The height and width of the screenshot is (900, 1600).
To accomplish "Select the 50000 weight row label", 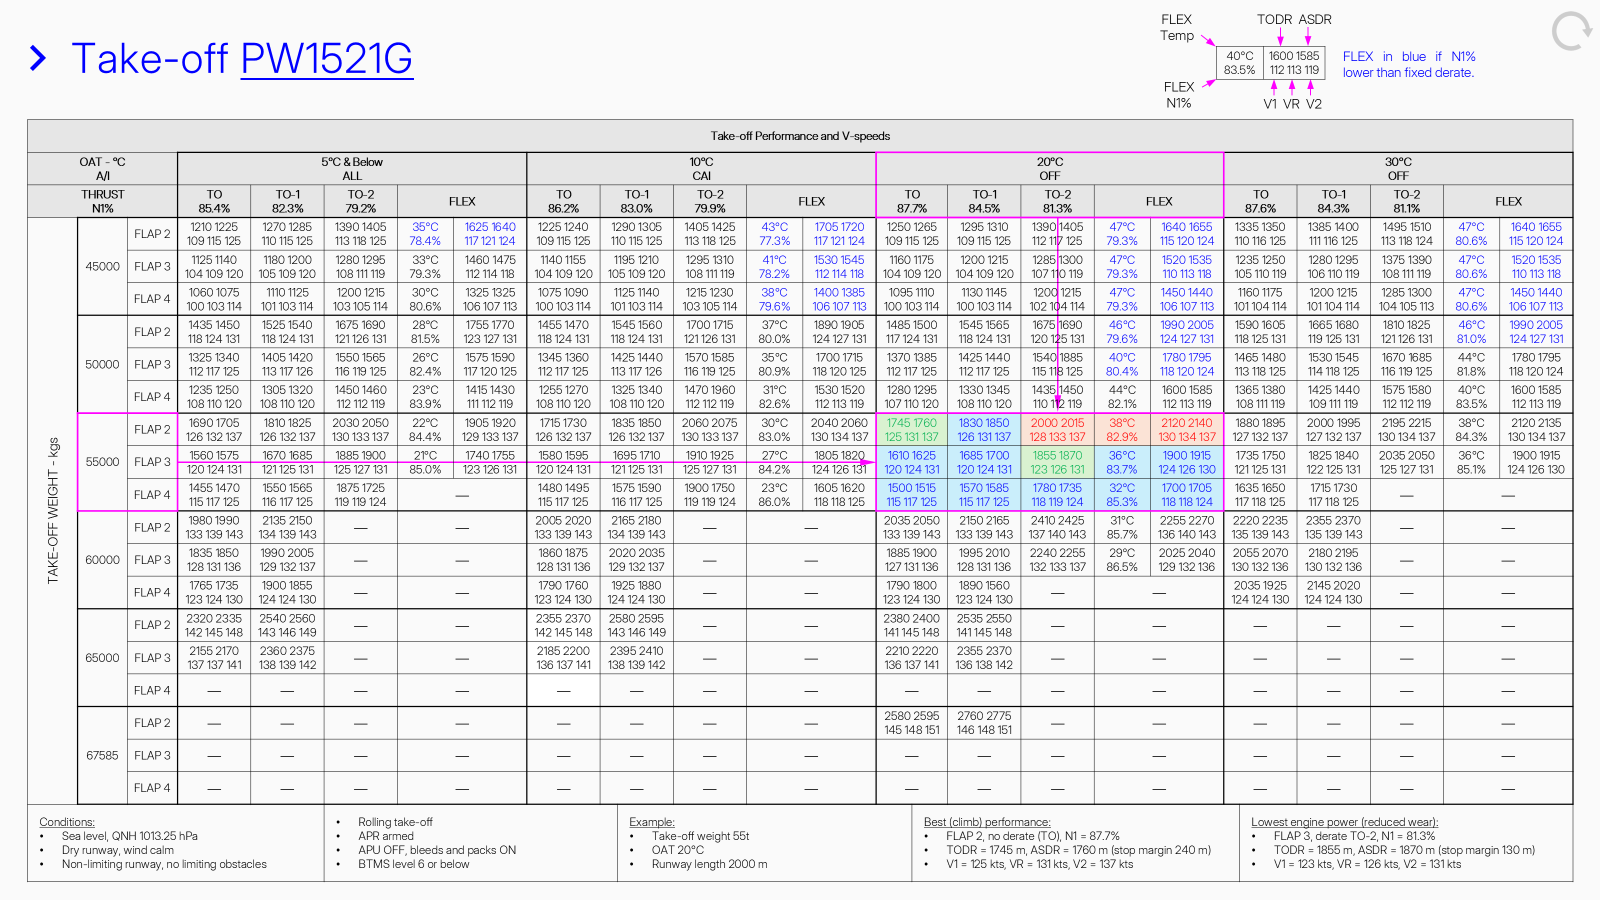I will point(103,364).
